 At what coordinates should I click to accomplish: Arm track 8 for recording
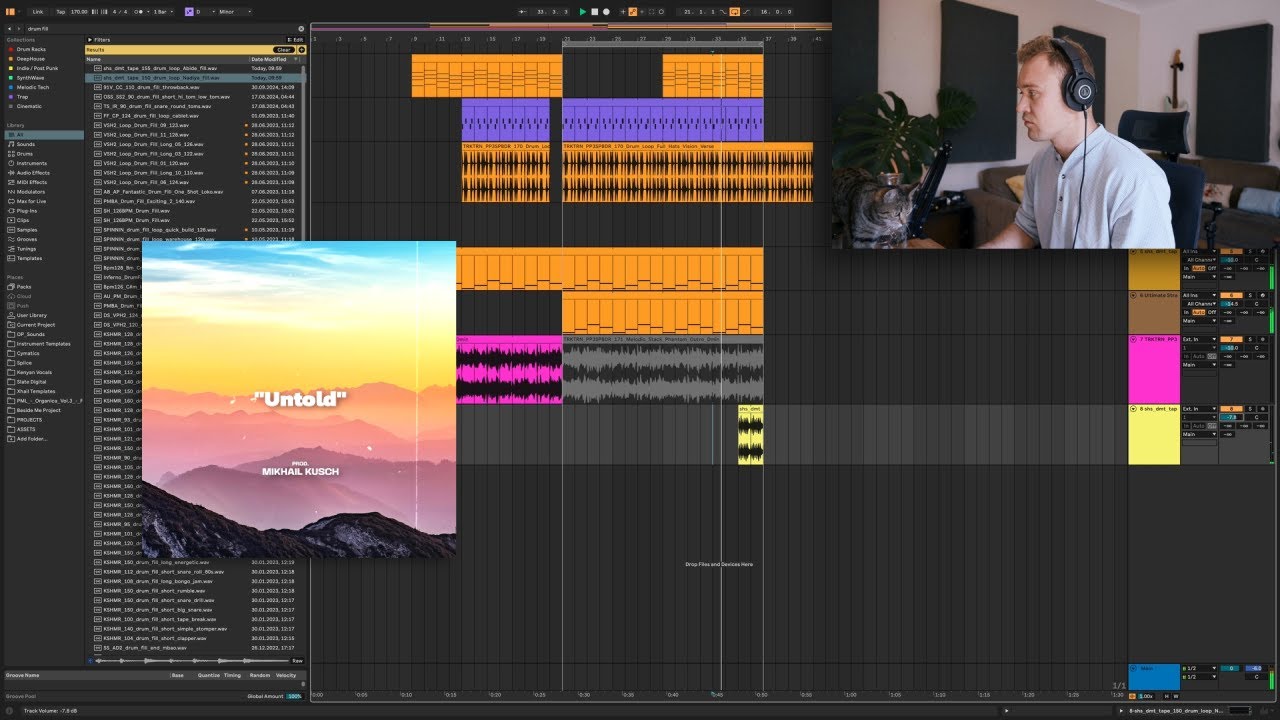(x=1263, y=409)
